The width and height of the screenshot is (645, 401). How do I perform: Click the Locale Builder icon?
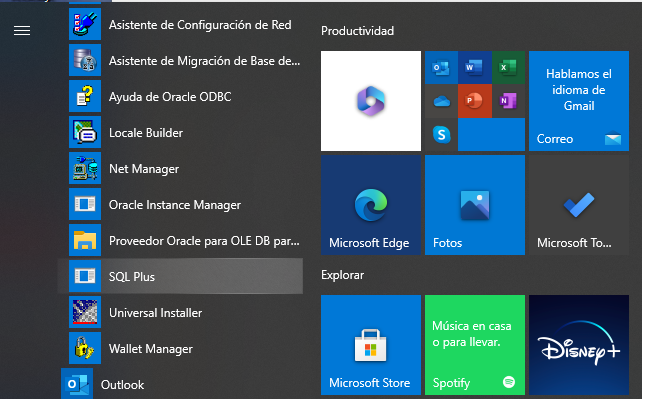point(85,132)
